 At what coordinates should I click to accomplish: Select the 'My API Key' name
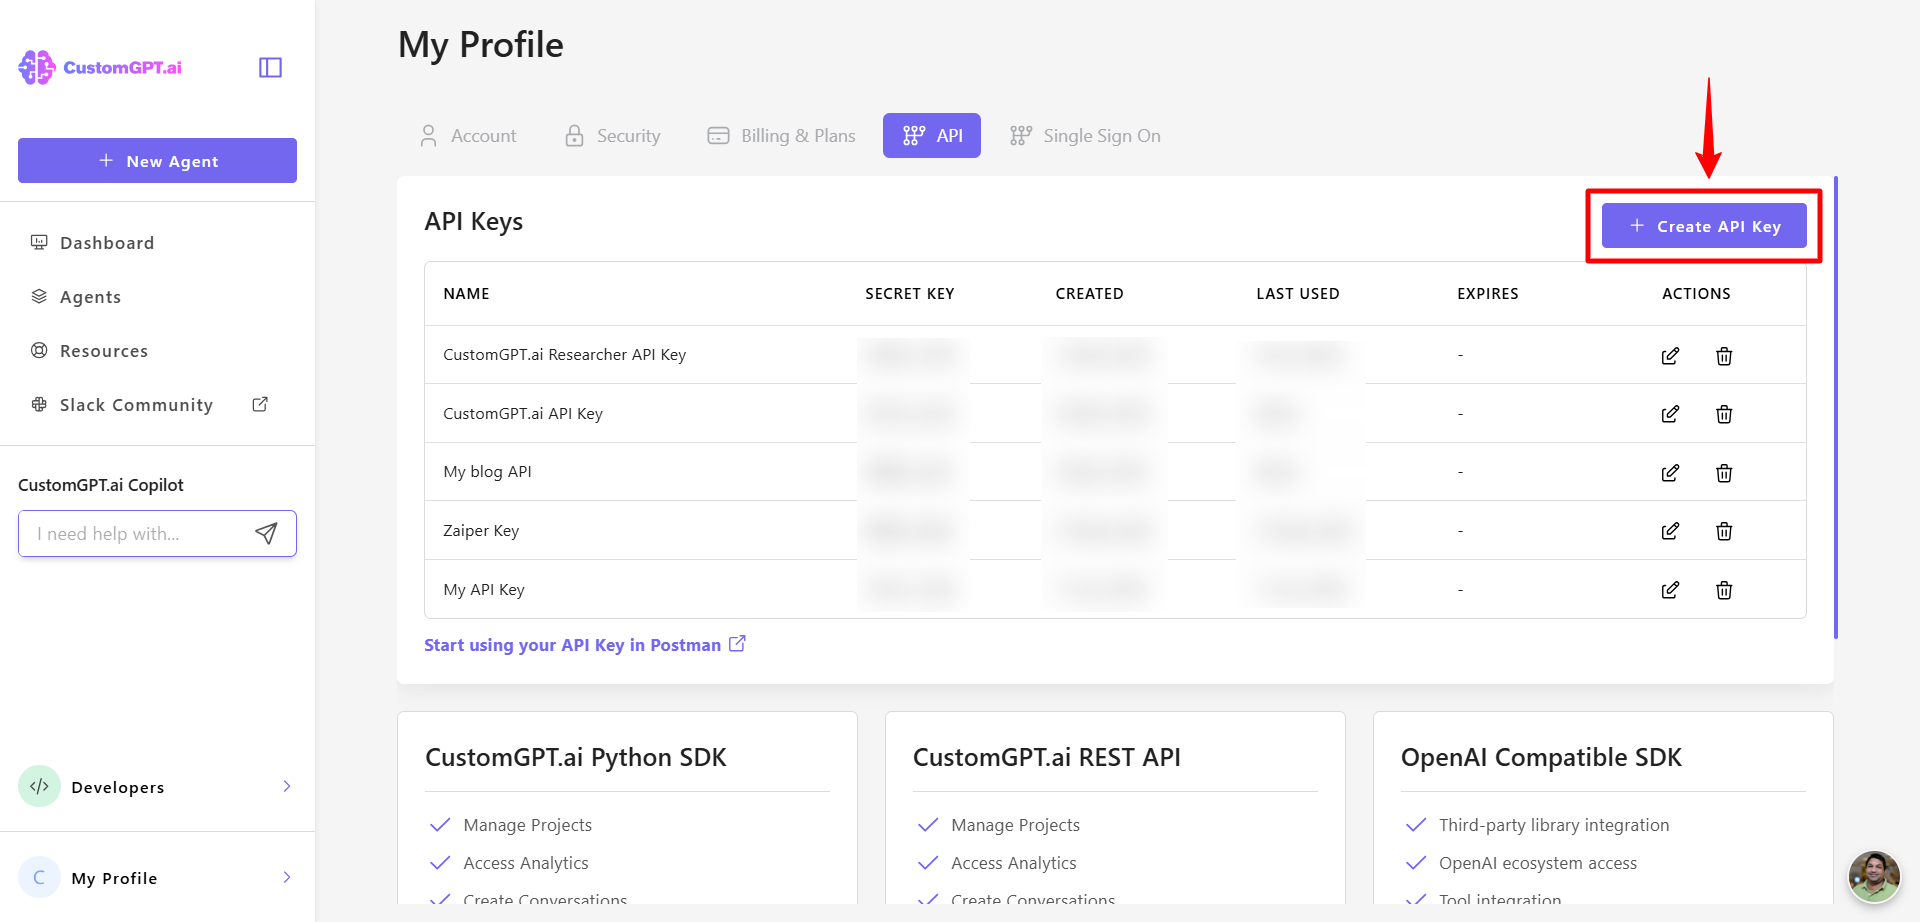tap(484, 590)
